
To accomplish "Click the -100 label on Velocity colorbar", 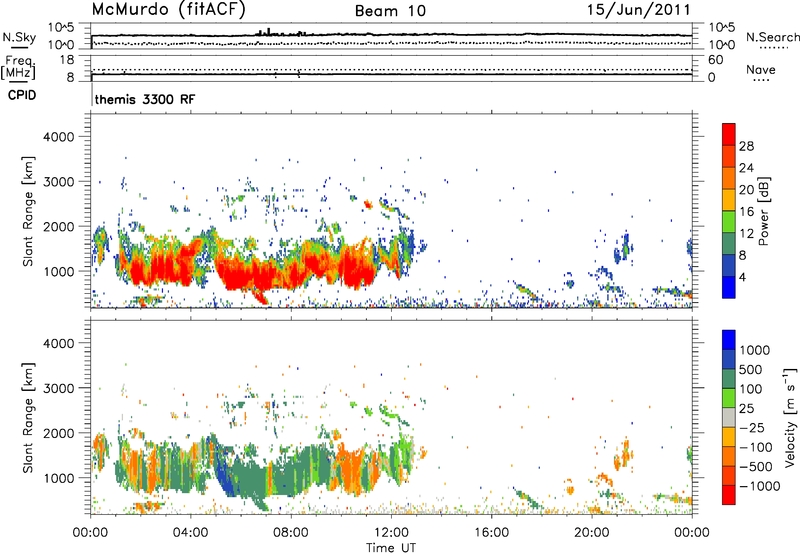I will 755,447.
